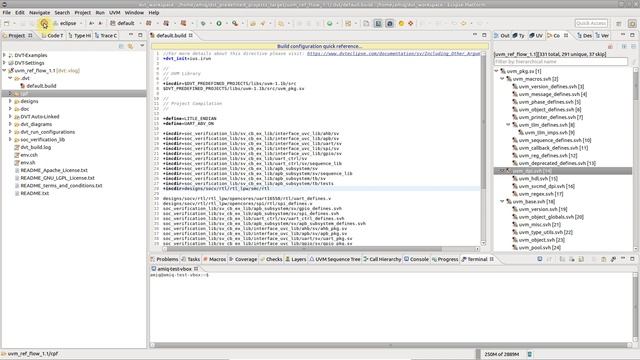Click the editor vertical scrollbar
640x360 pixels.
[x=483, y=149]
